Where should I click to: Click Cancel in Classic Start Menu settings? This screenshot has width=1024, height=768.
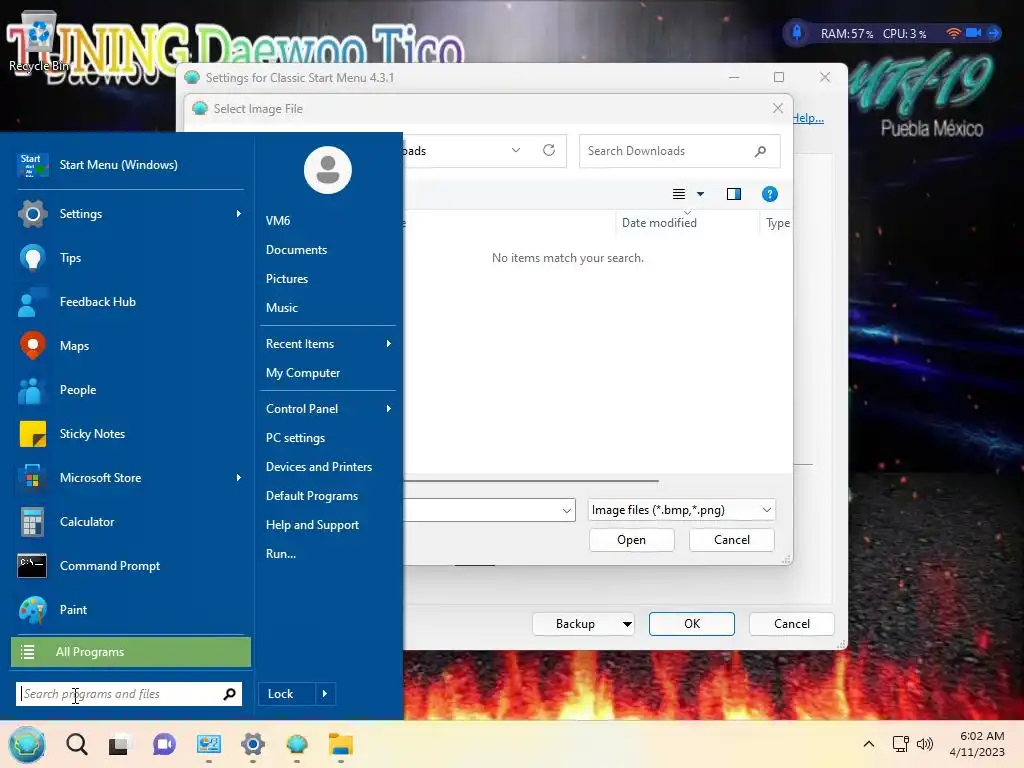pyautogui.click(x=792, y=624)
